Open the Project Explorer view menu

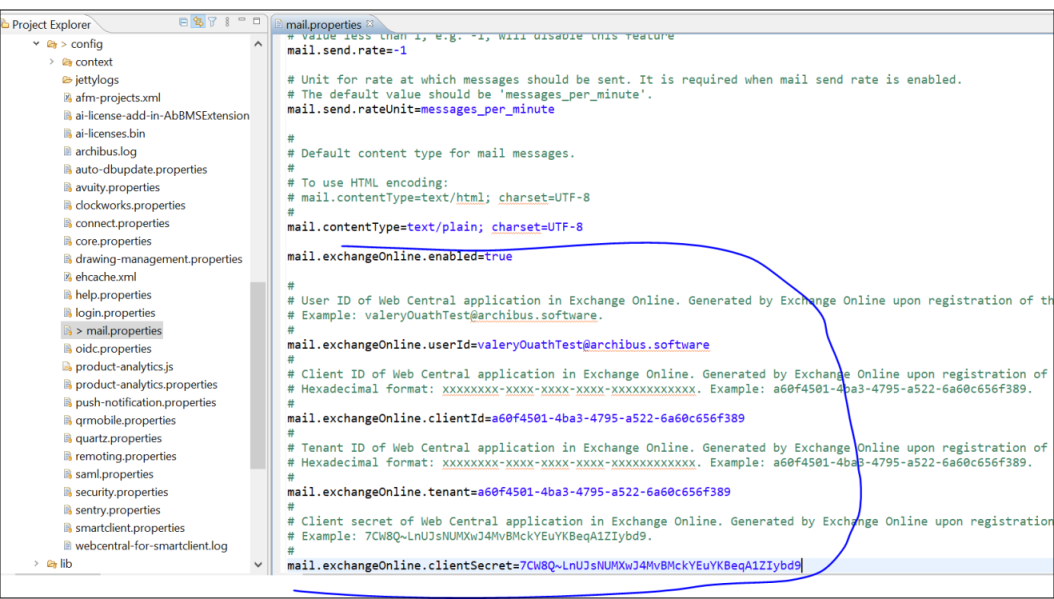tap(227, 22)
